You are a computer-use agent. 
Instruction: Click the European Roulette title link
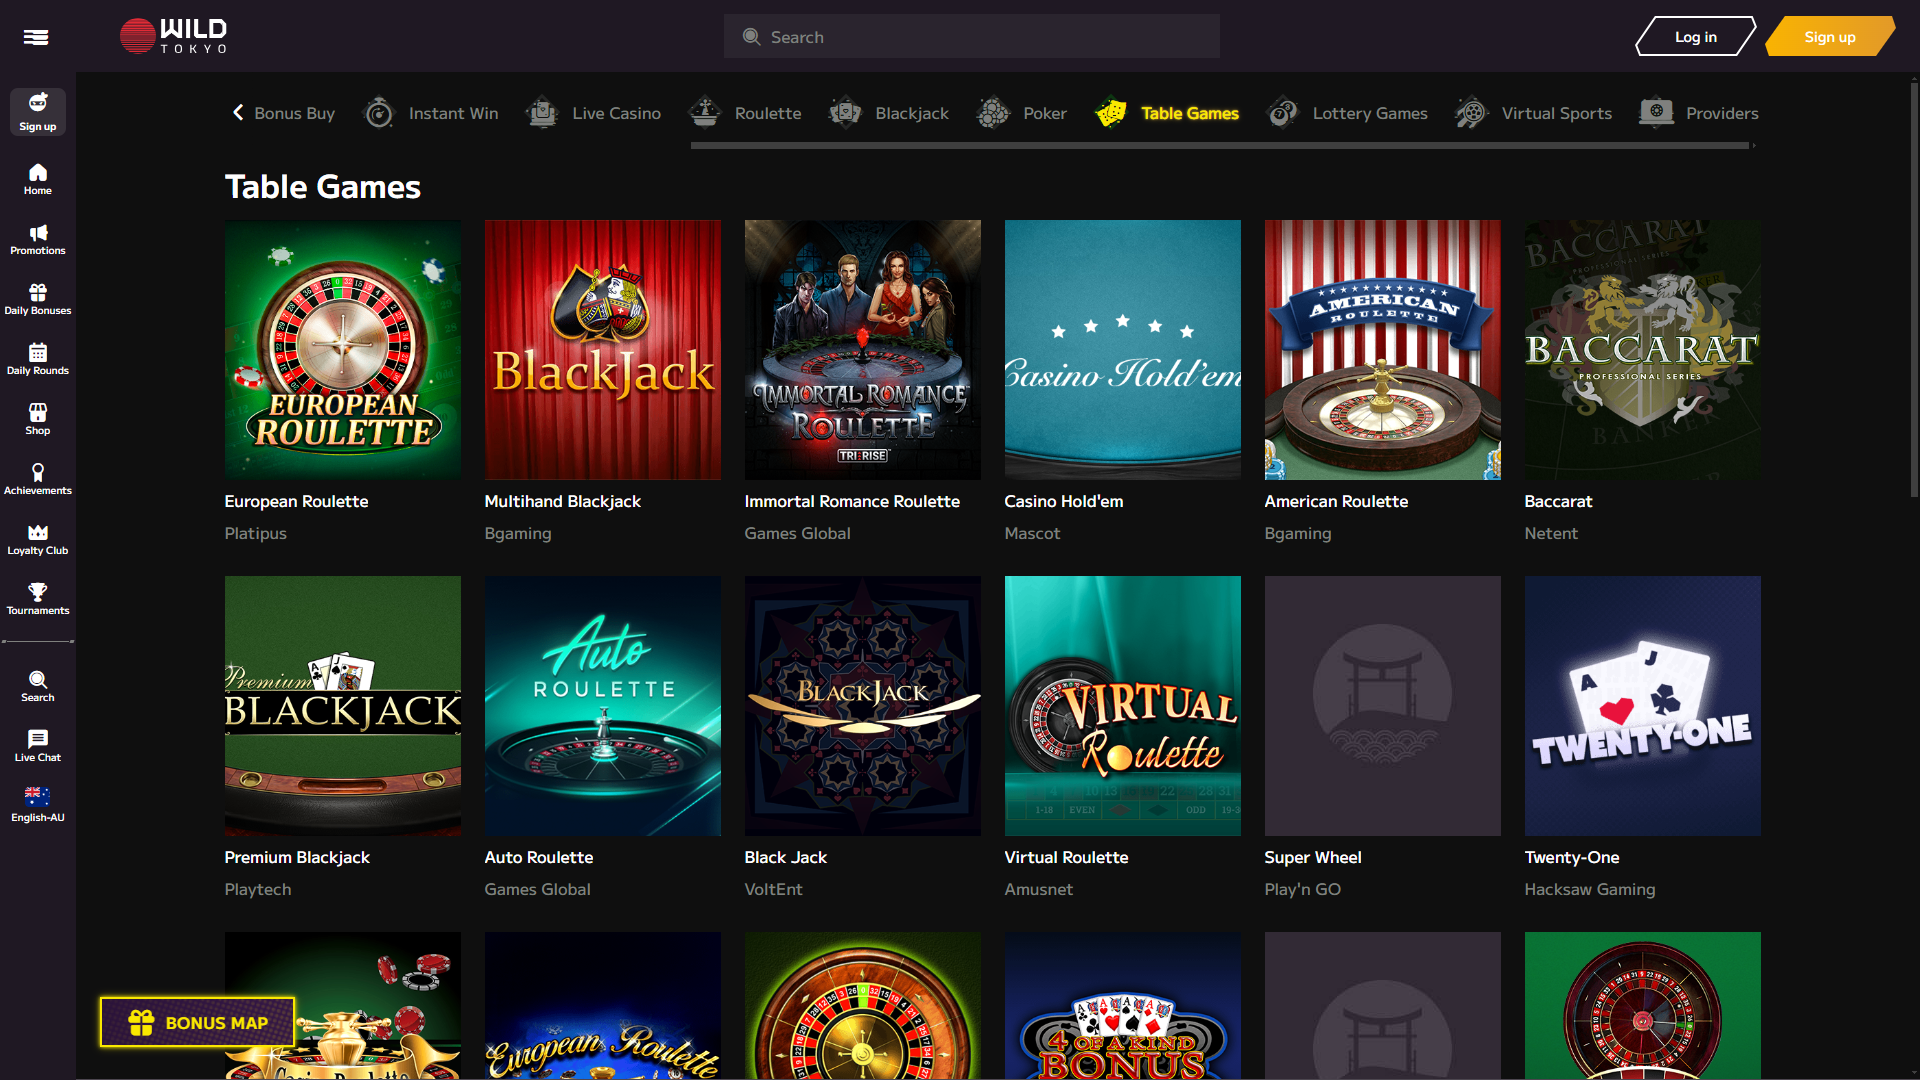[296, 501]
